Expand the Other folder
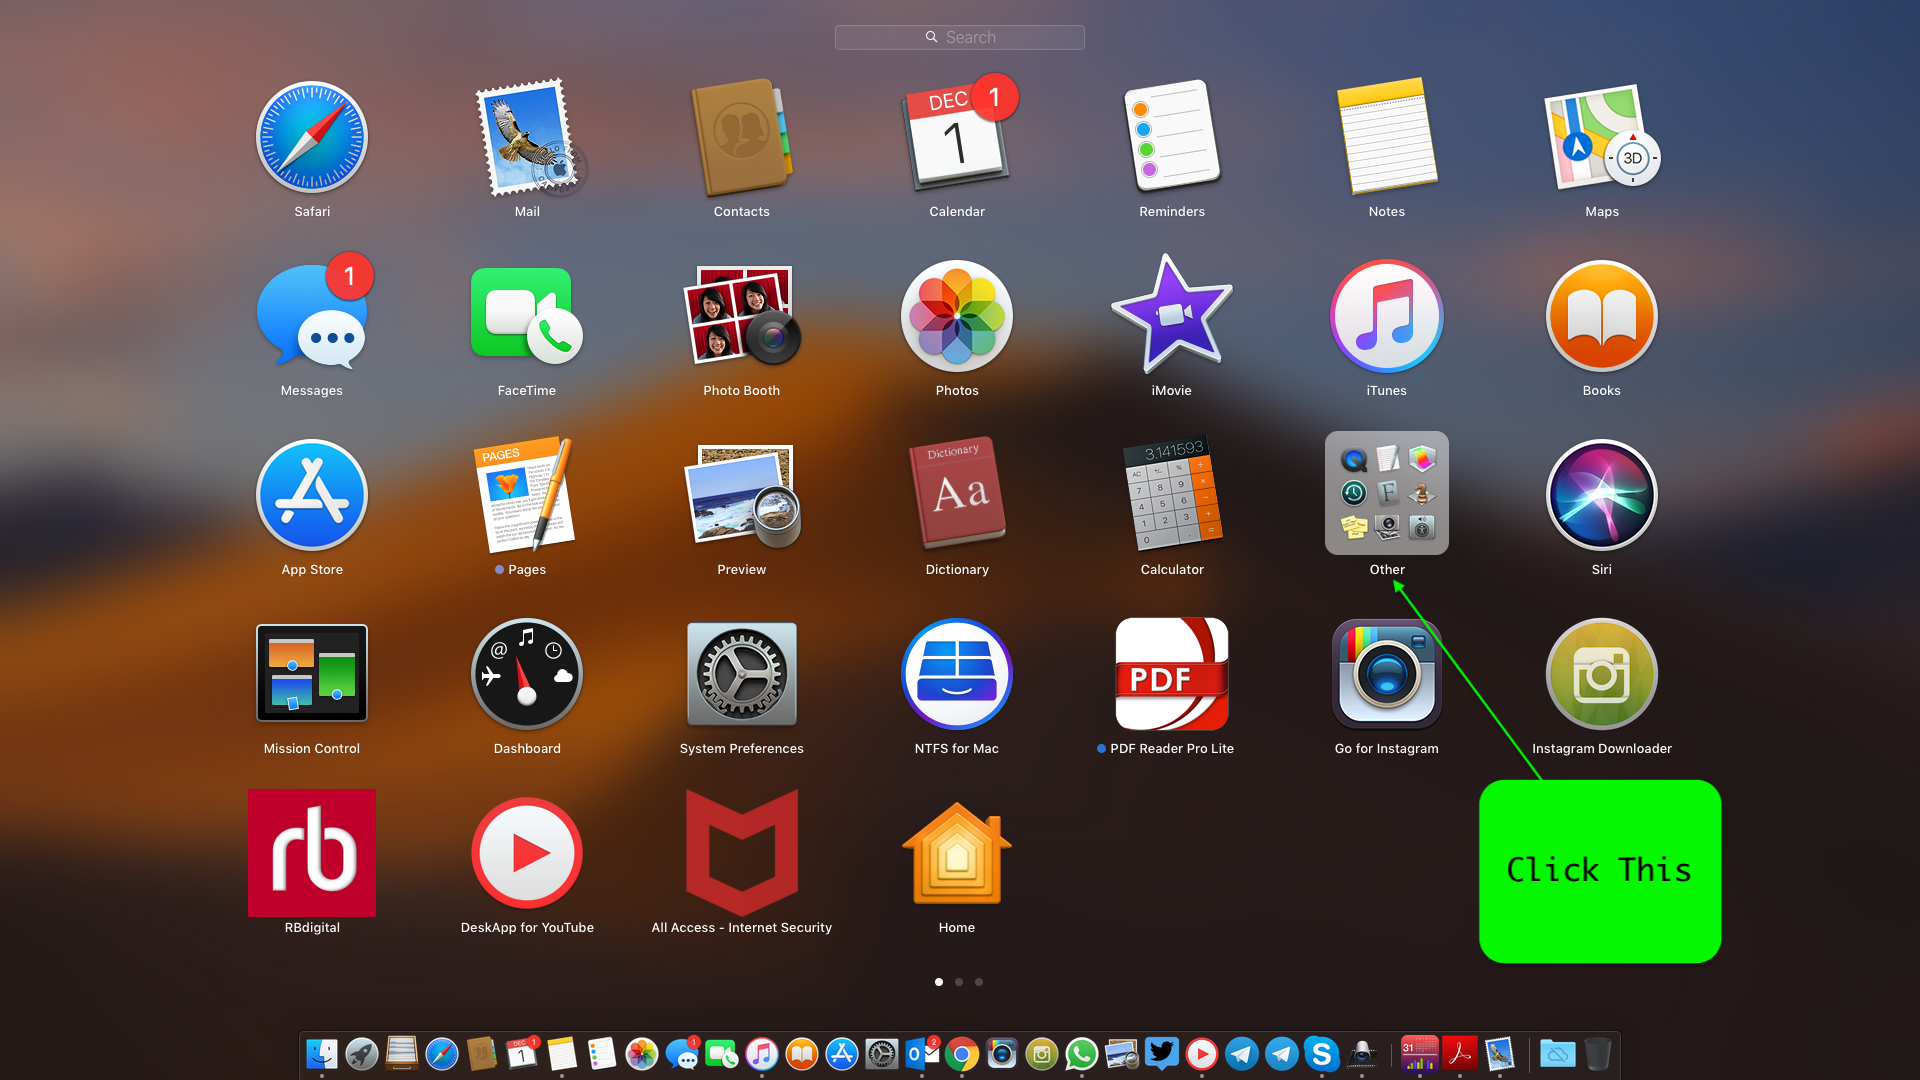 (1386, 494)
